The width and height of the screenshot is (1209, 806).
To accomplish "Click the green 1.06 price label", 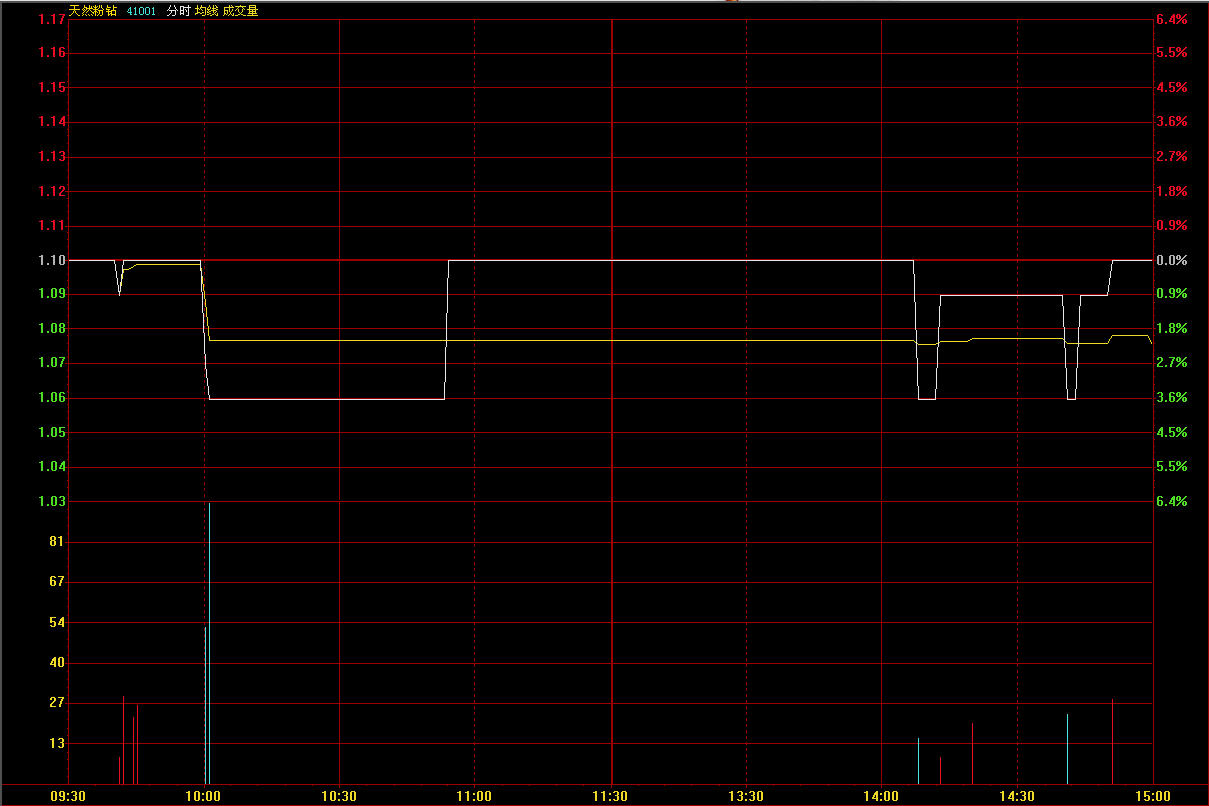I will pos(51,397).
